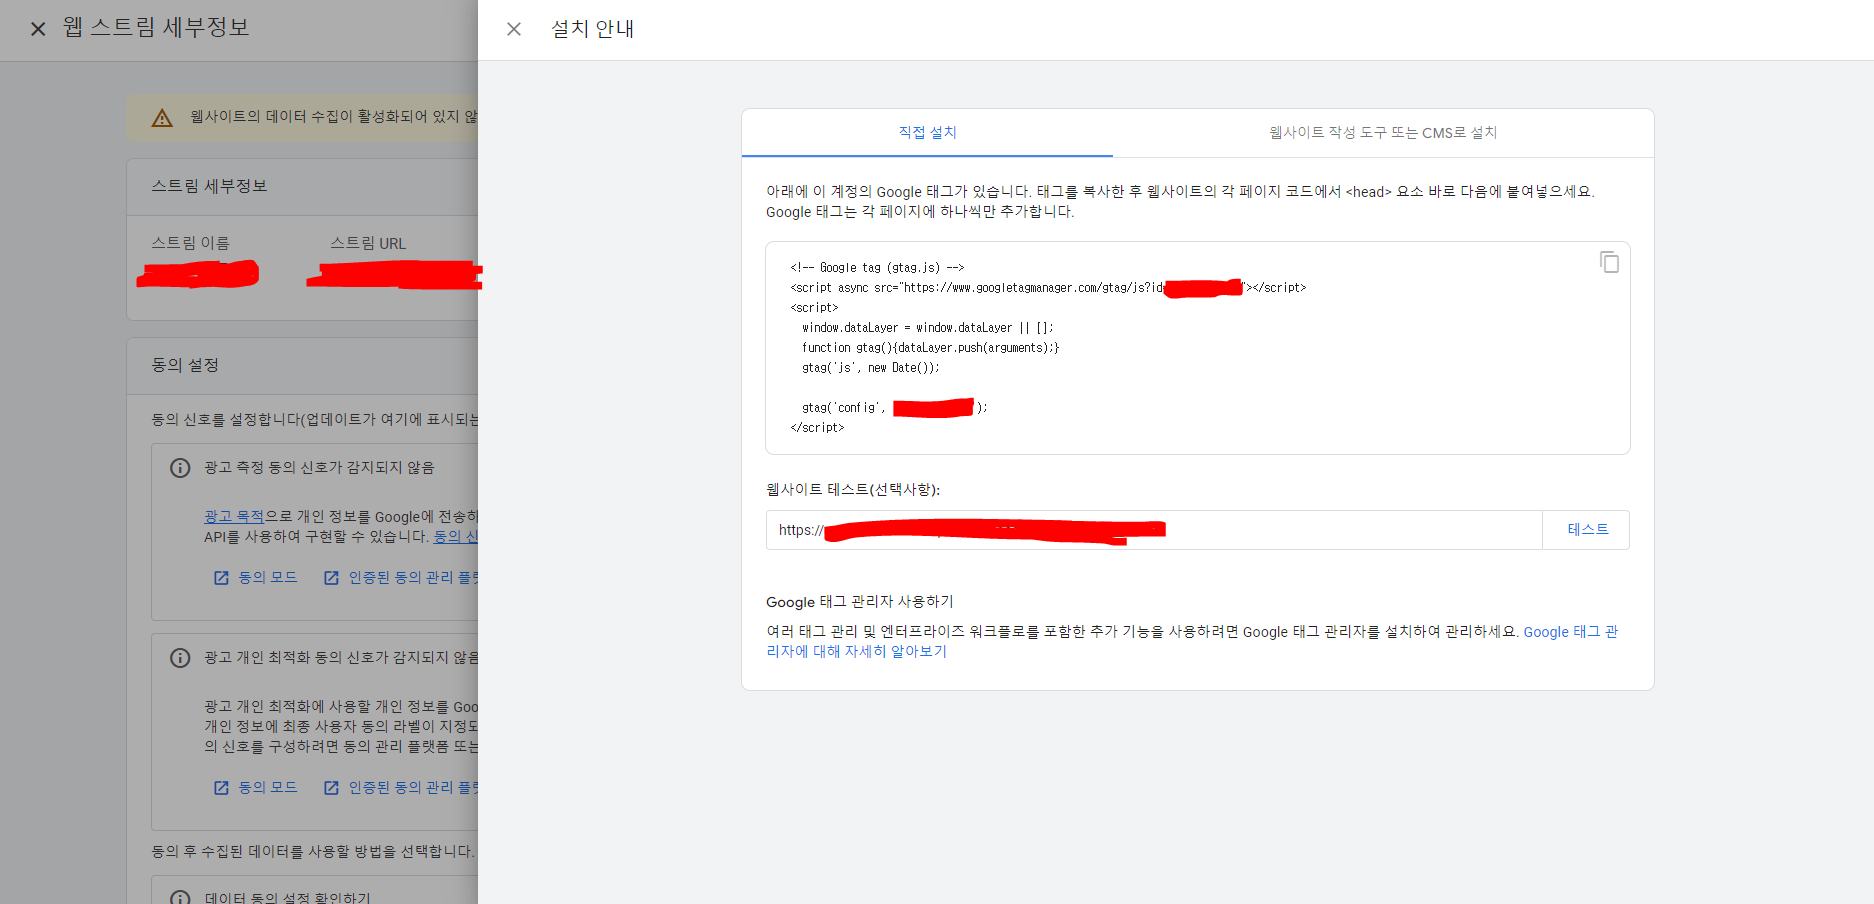The width and height of the screenshot is (1874, 904).
Task: Click external-link icon by 광고 측정 section's 동의 모드
Action: click(x=221, y=578)
